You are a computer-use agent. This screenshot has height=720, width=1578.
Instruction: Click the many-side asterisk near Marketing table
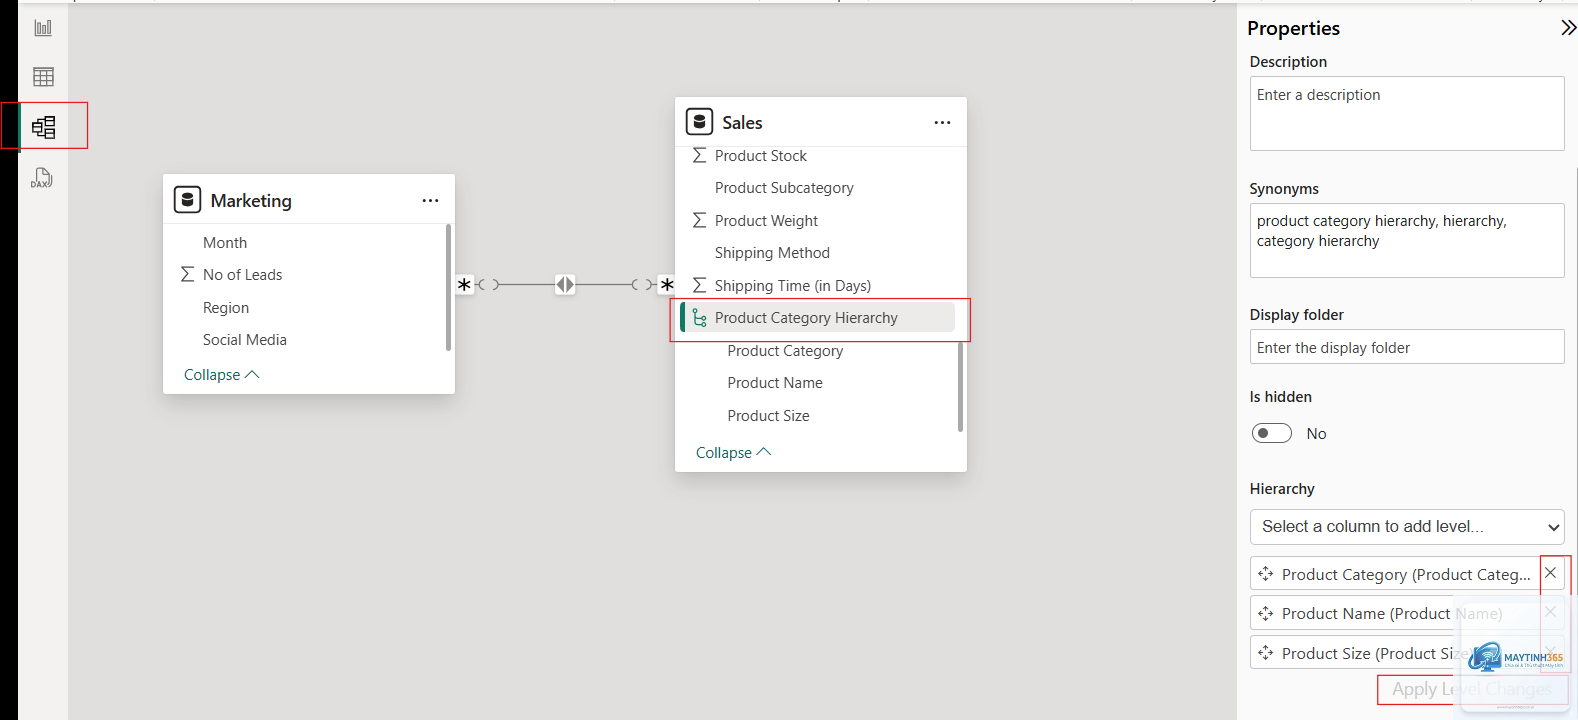(x=464, y=285)
